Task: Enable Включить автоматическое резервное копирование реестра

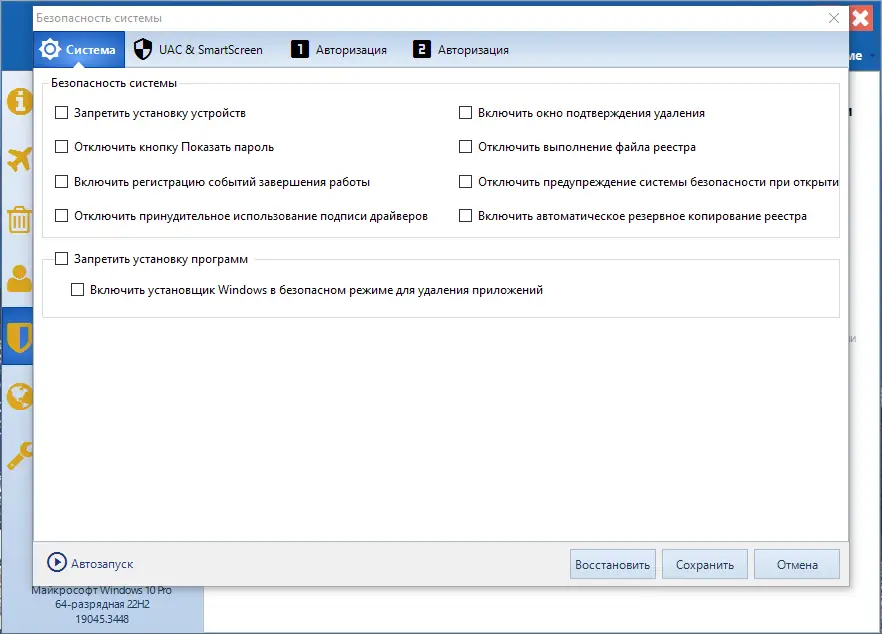Action: (x=465, y=215)
